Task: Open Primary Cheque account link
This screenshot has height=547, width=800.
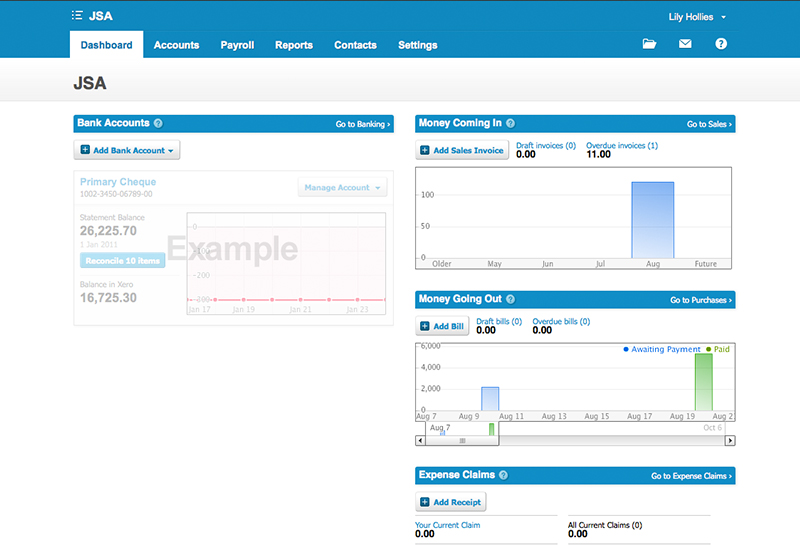Action: coord(118,182)
